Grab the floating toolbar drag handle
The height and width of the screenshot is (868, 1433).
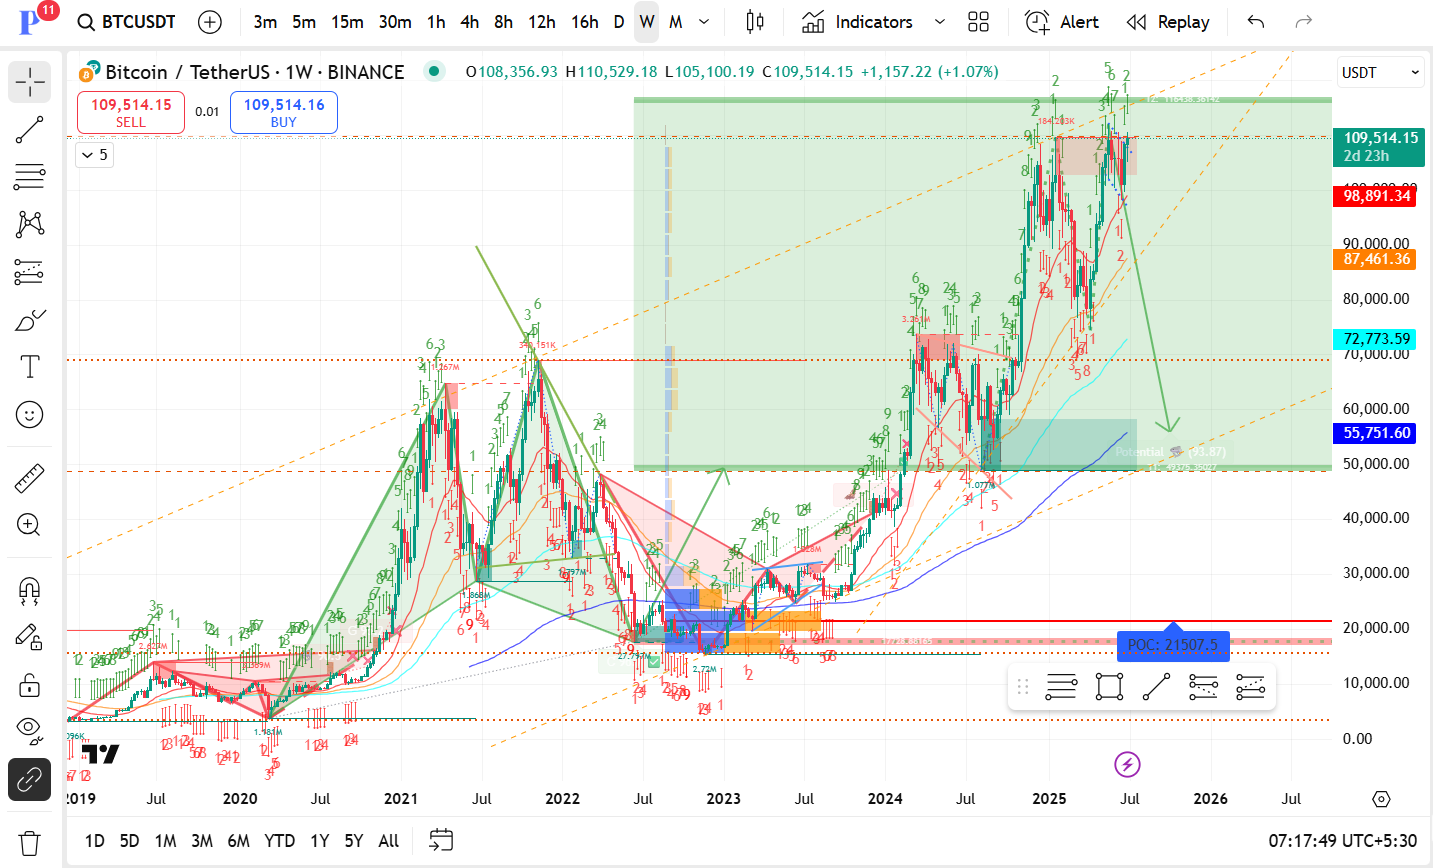pyautogui.click(x=1022, y=687)
